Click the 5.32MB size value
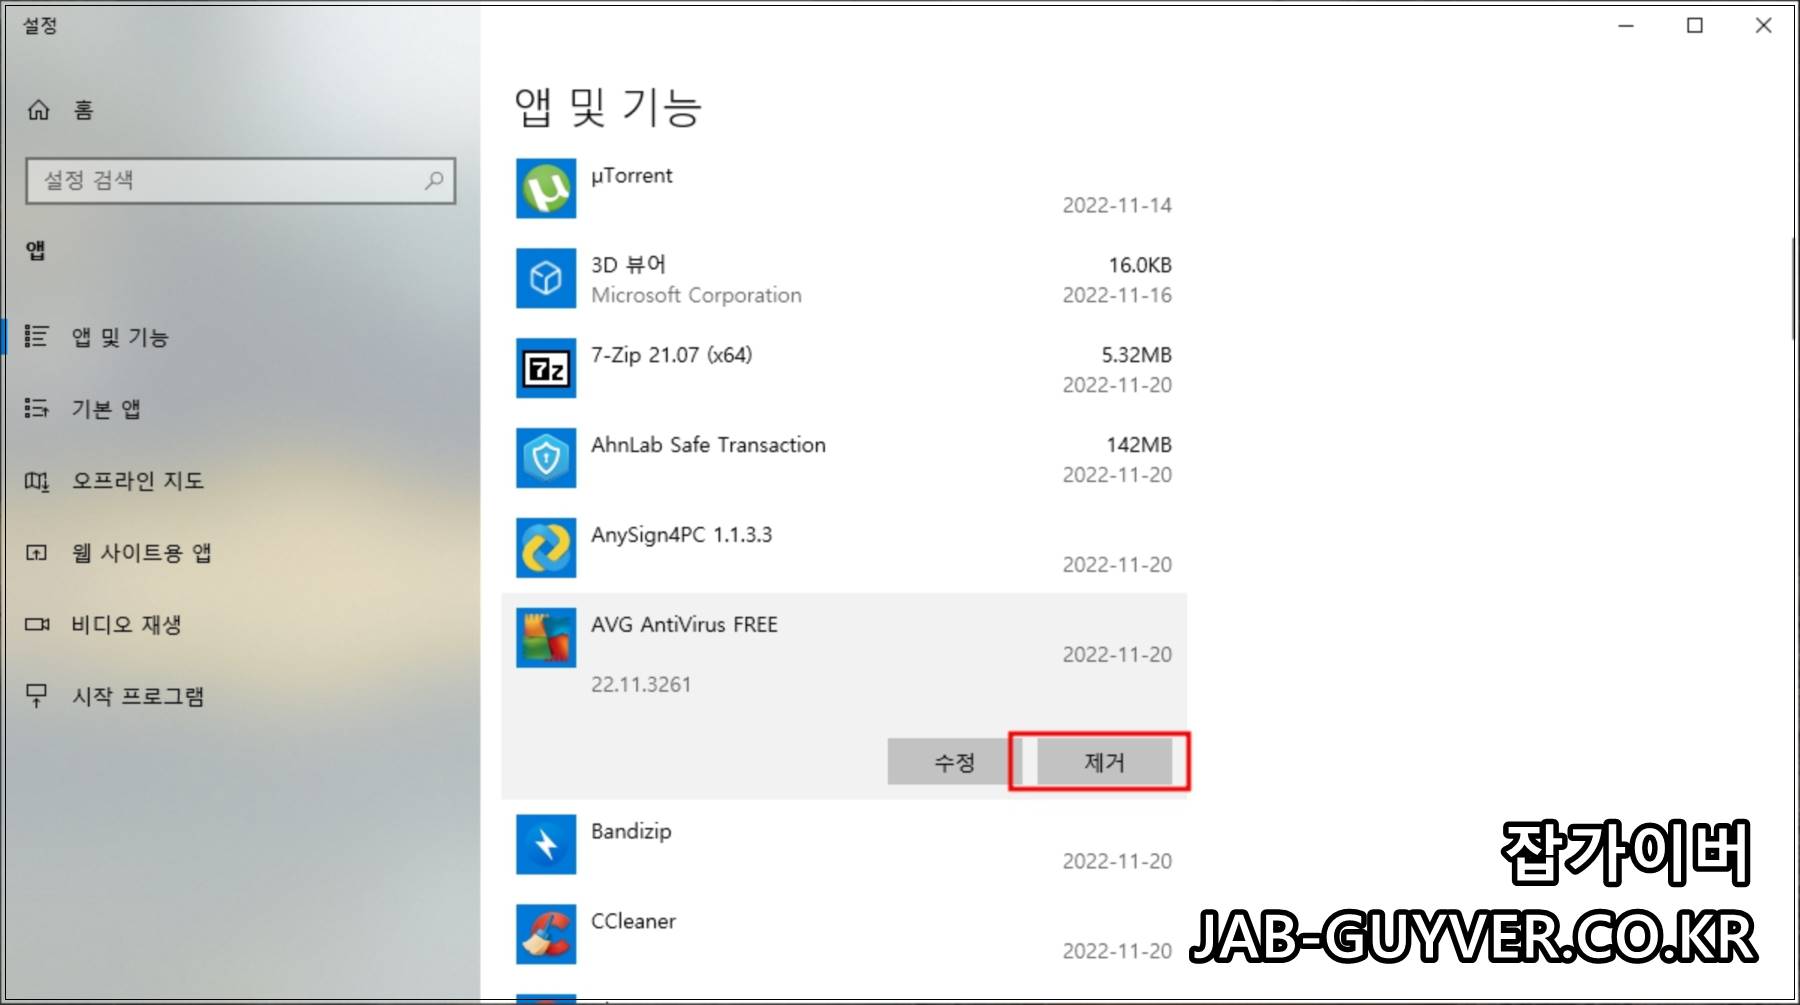 tap(1136, 355)
